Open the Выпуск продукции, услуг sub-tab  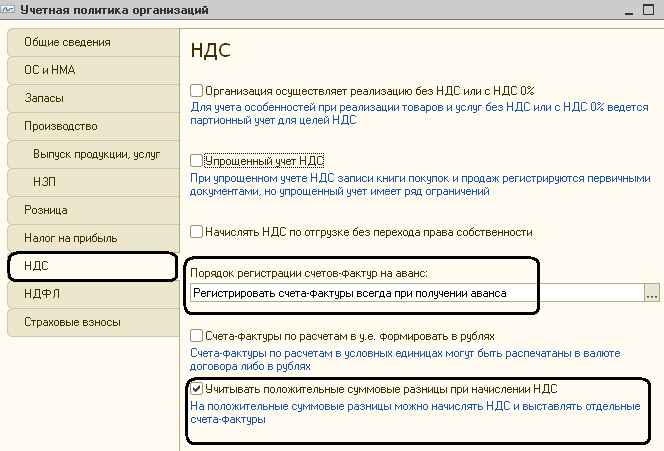[x=93, y=154]
